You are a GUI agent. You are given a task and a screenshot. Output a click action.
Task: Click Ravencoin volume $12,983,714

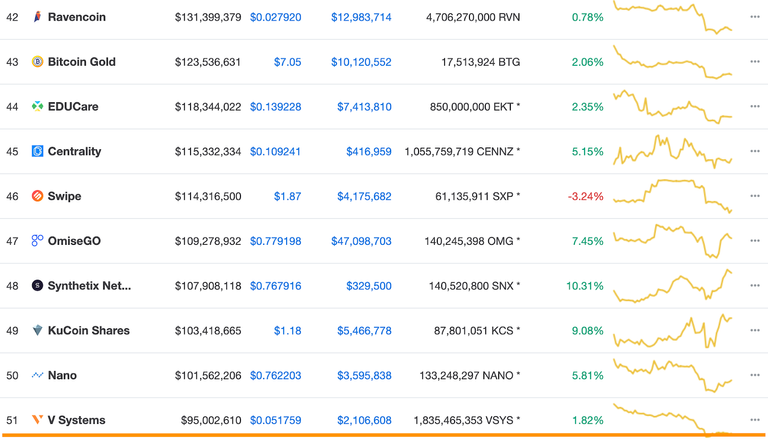(x=361, y=18)
